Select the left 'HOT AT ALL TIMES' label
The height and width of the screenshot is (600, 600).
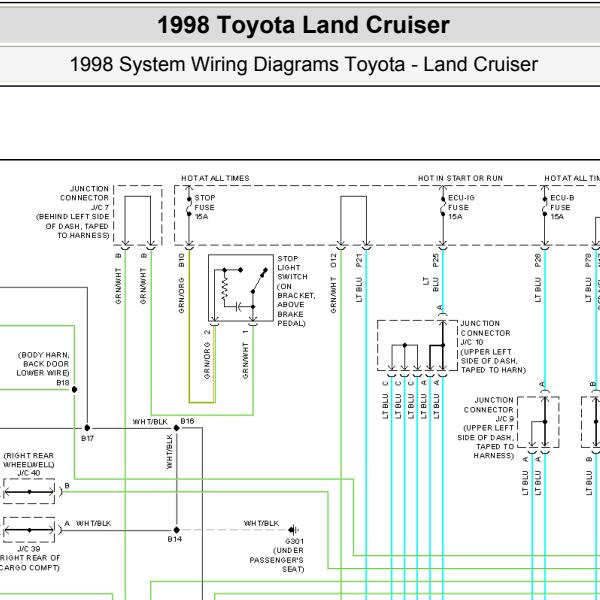[x=215, y=178]
